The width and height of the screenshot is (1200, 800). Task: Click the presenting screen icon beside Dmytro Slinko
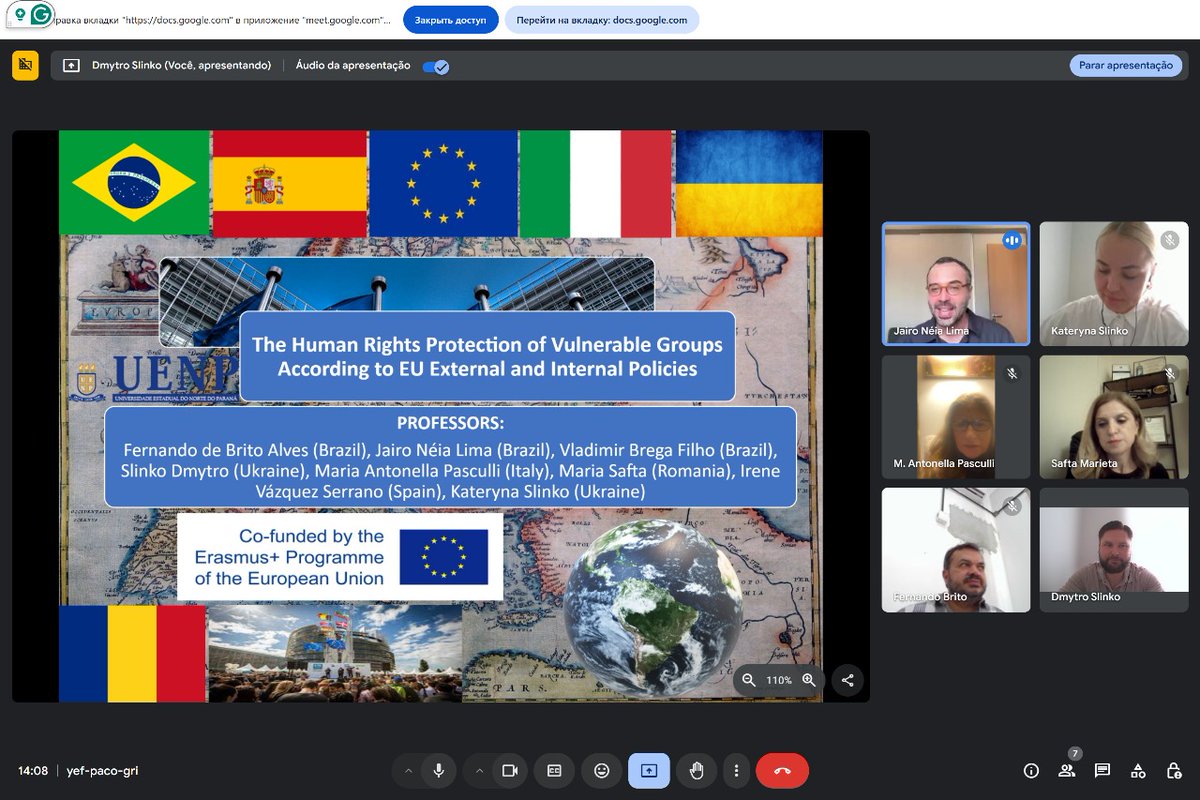tap(71, 65)
